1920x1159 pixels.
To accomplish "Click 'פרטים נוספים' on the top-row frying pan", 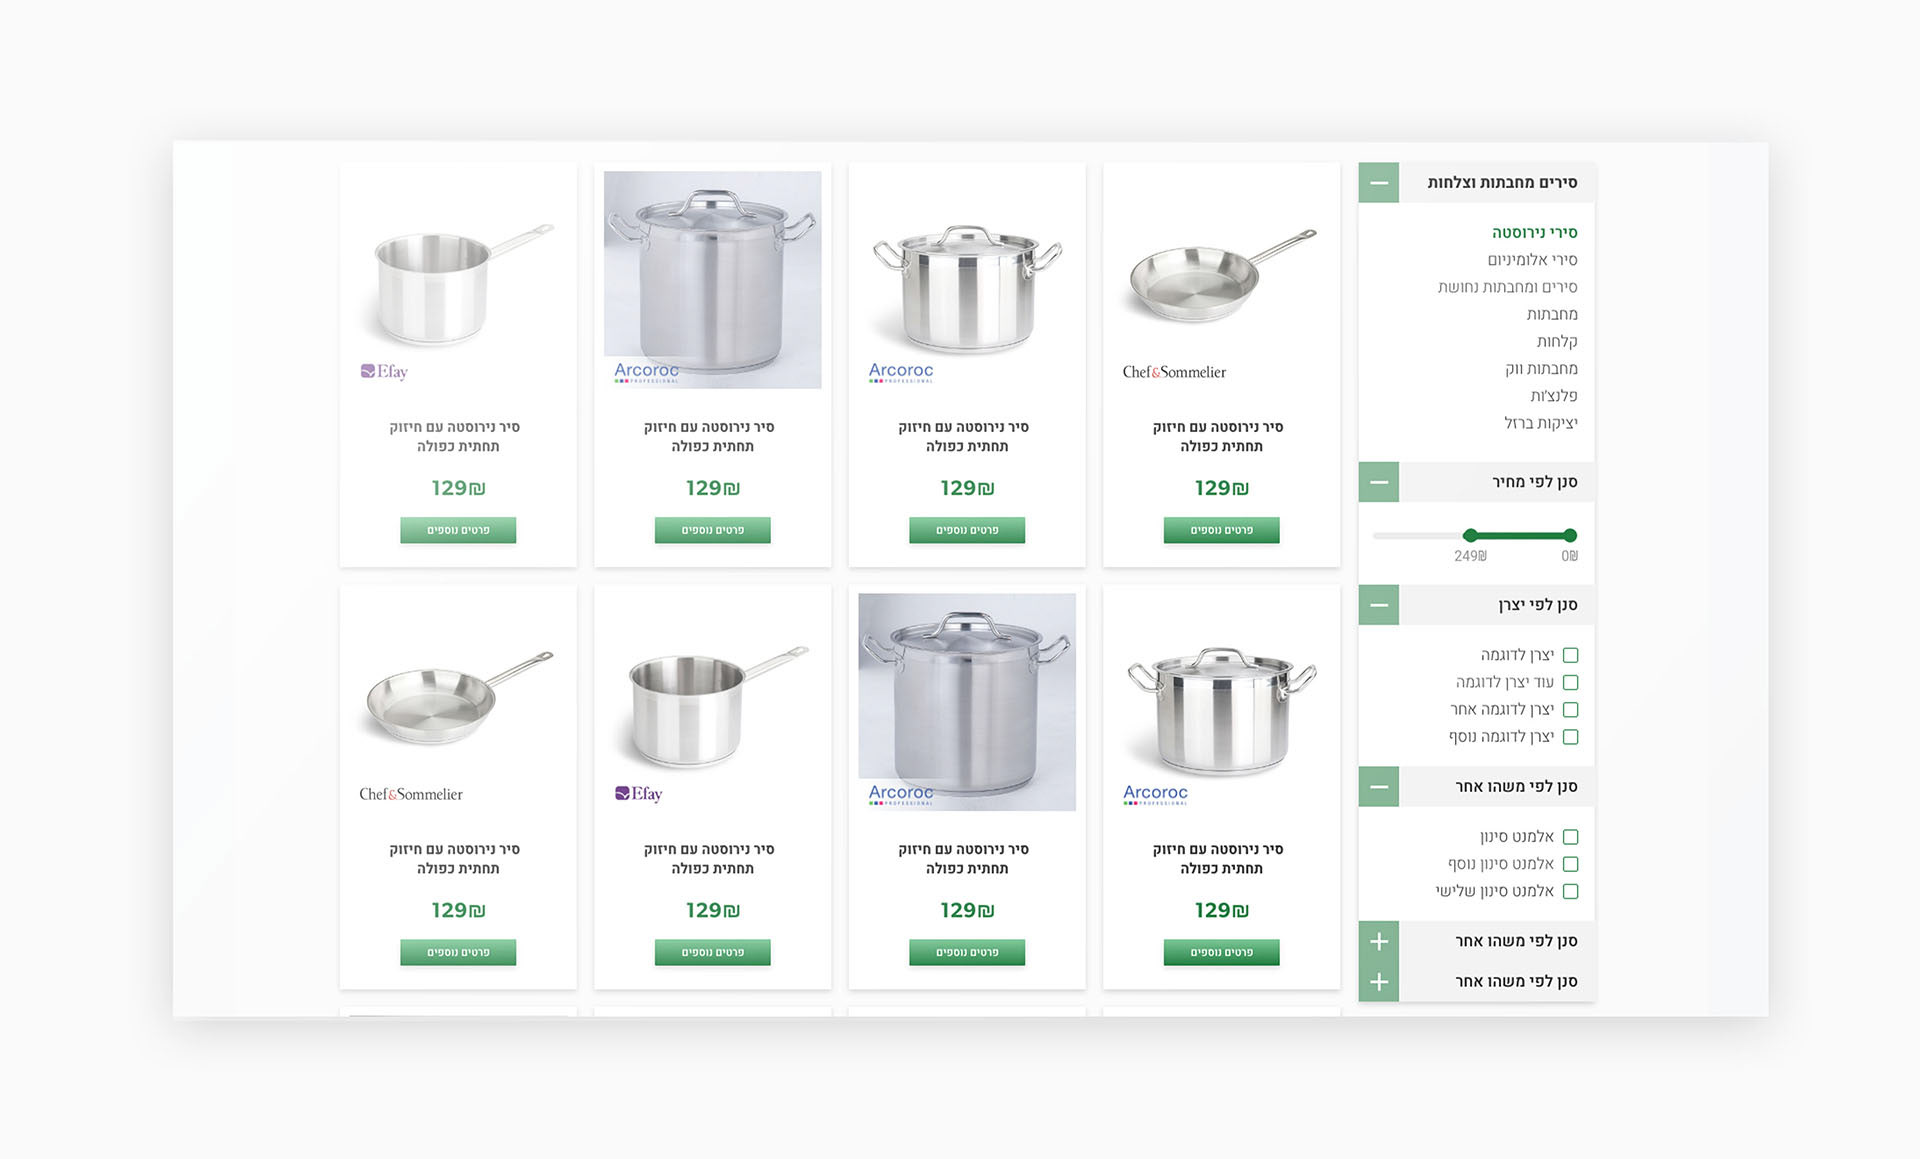I will [1221, 530].
